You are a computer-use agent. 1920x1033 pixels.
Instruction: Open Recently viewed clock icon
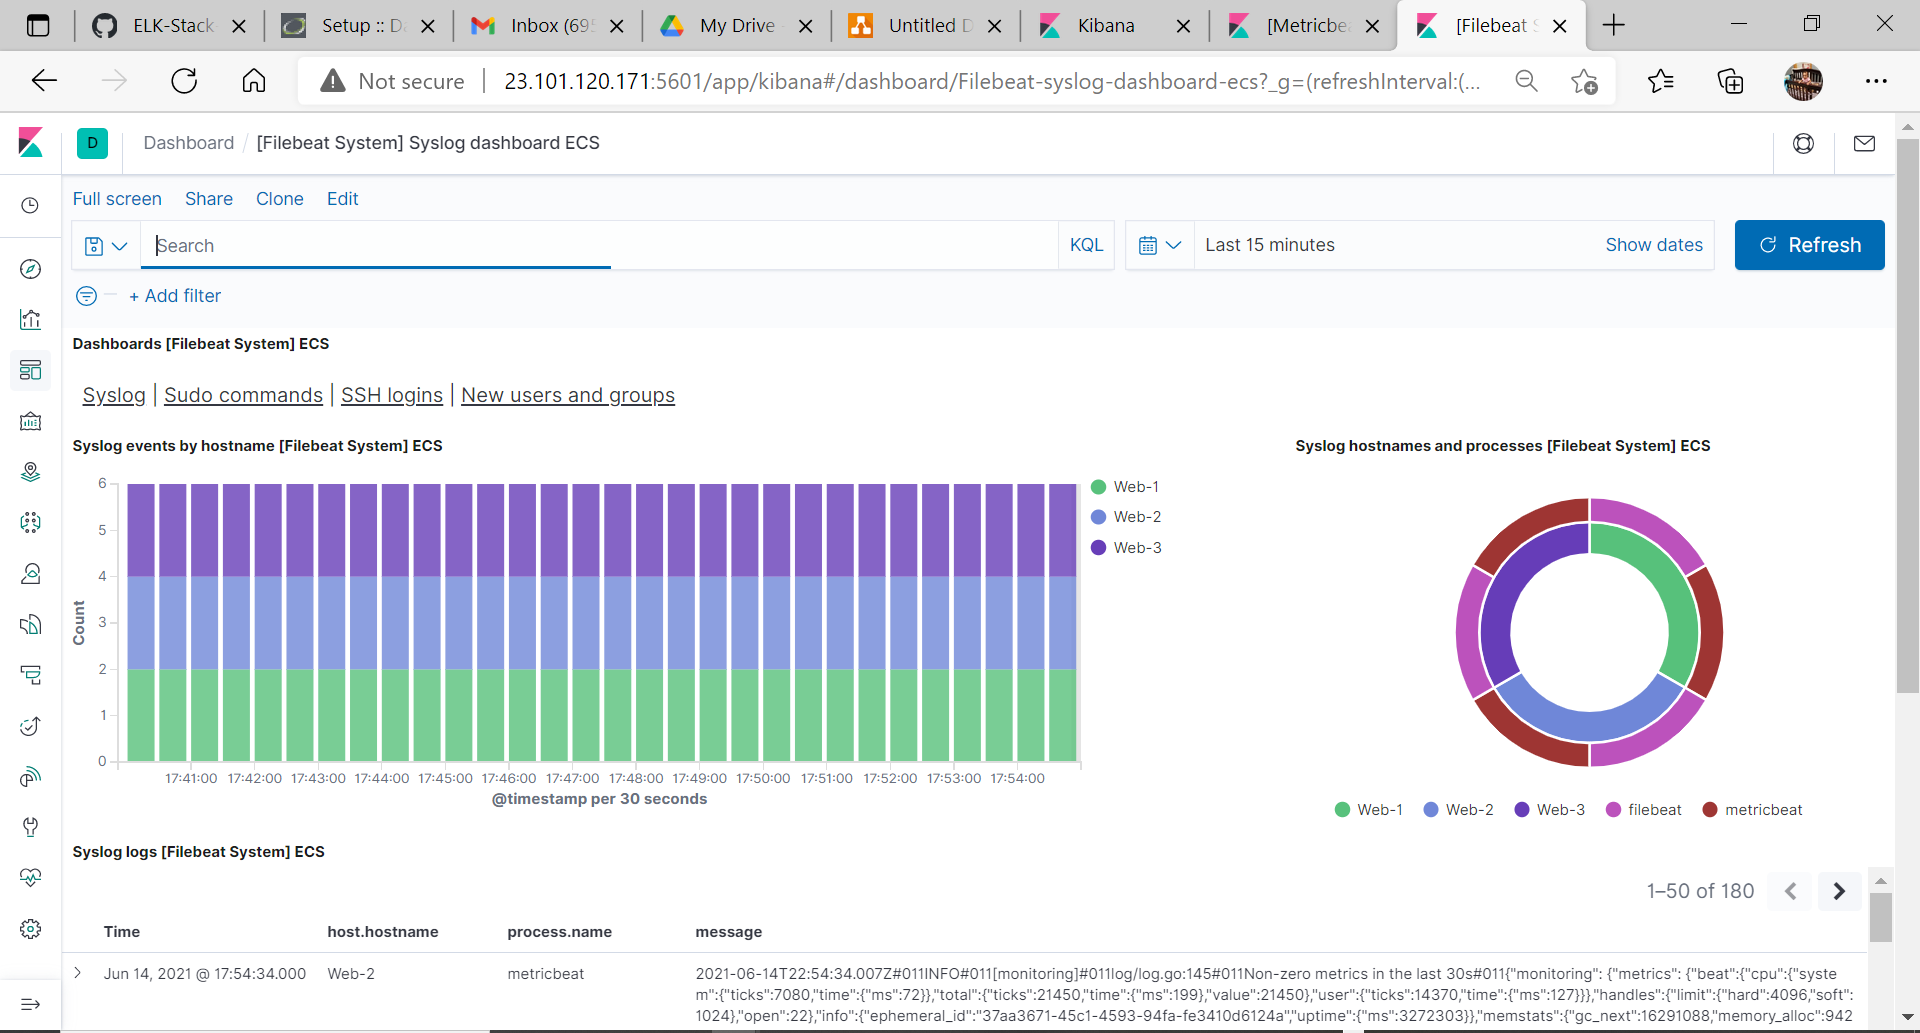pos(30,206)
